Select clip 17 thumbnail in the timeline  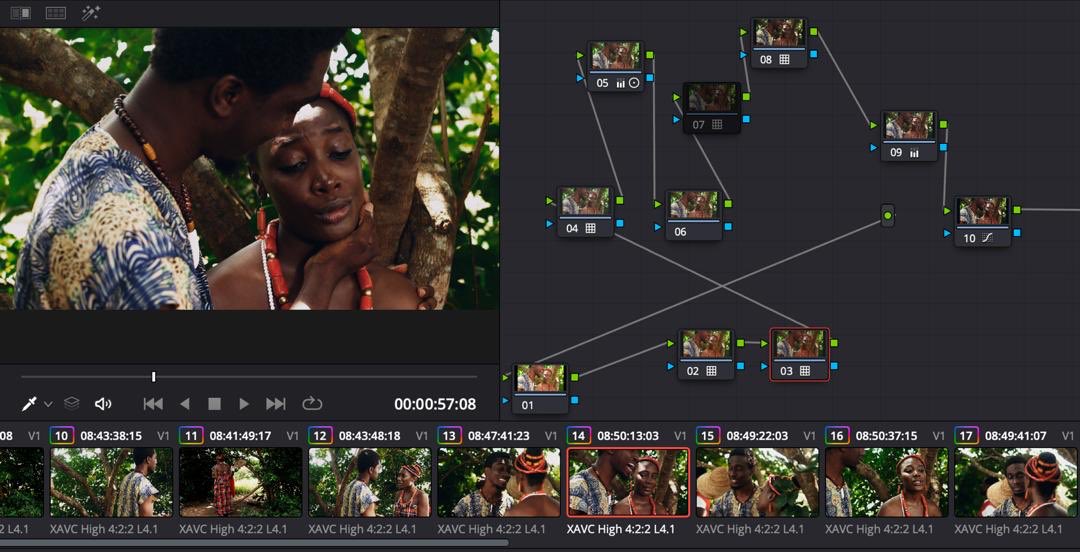[x=1016, y=482]
